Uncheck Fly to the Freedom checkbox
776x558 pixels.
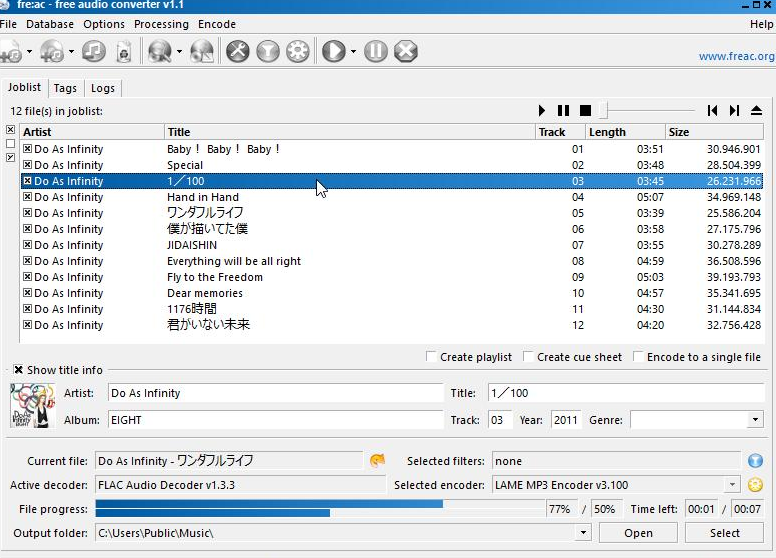pos(28,277)
